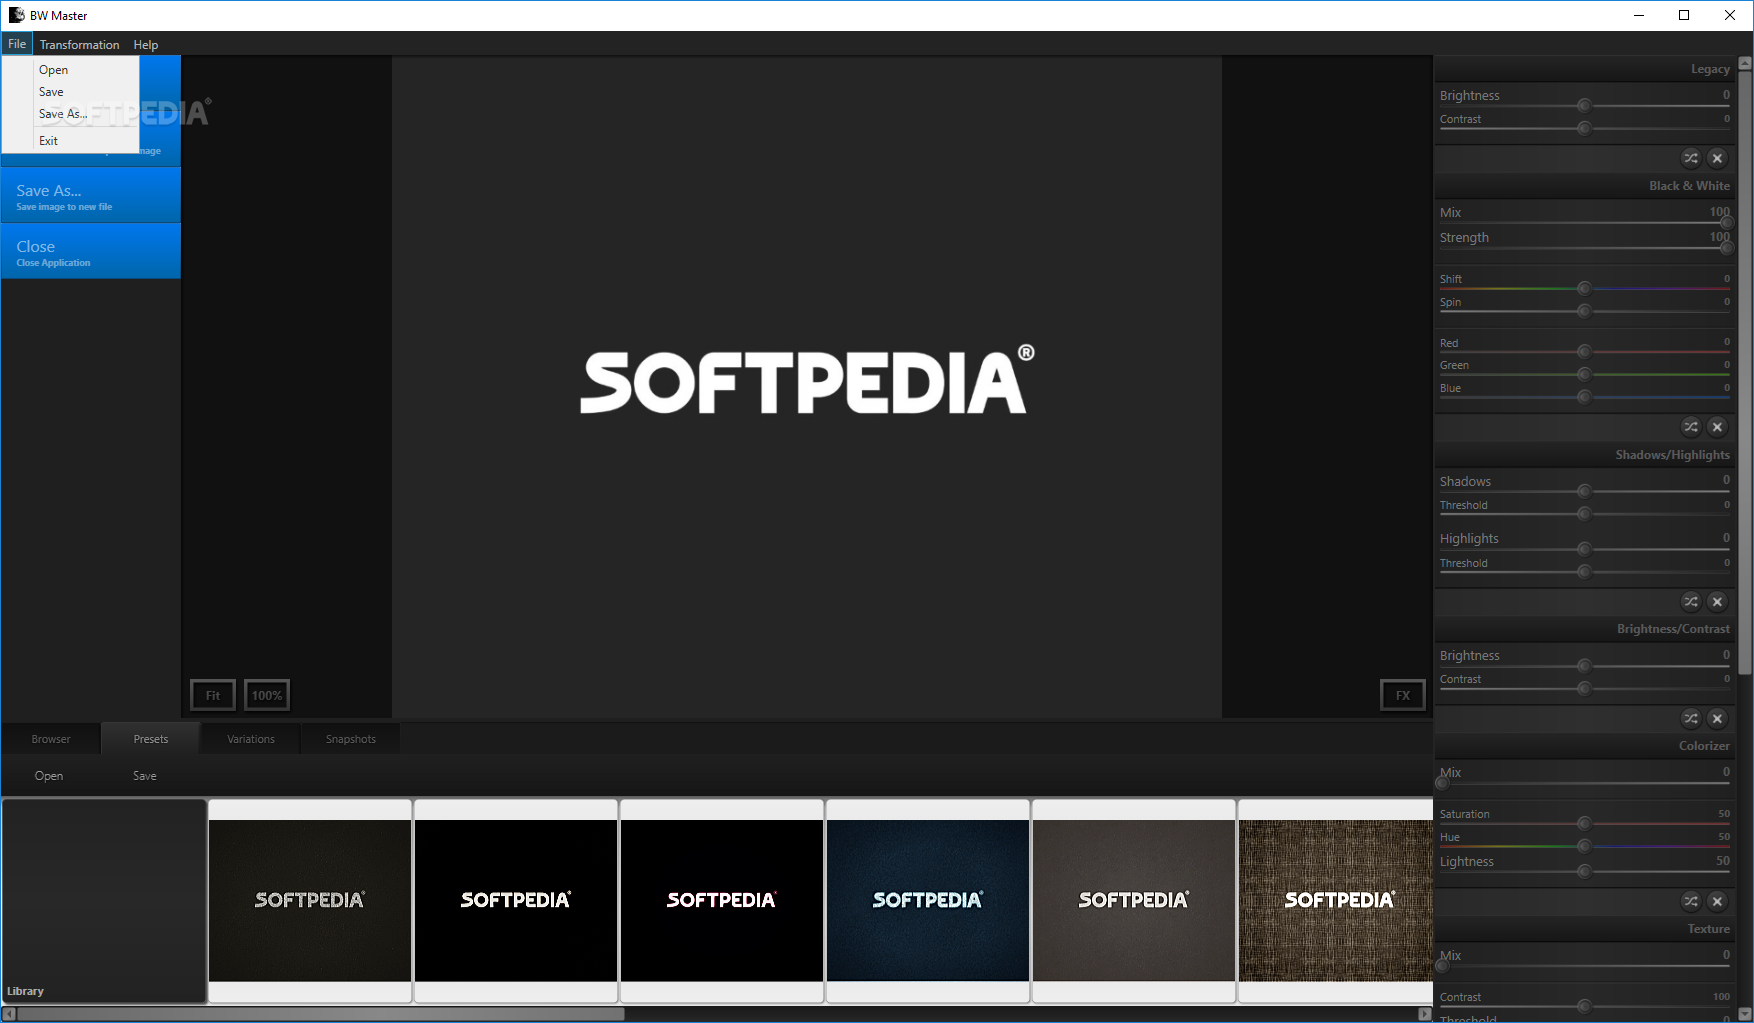The image size is (1754, 1023).
Task: Click the Spin slider handle
Action: (1584, 311)
